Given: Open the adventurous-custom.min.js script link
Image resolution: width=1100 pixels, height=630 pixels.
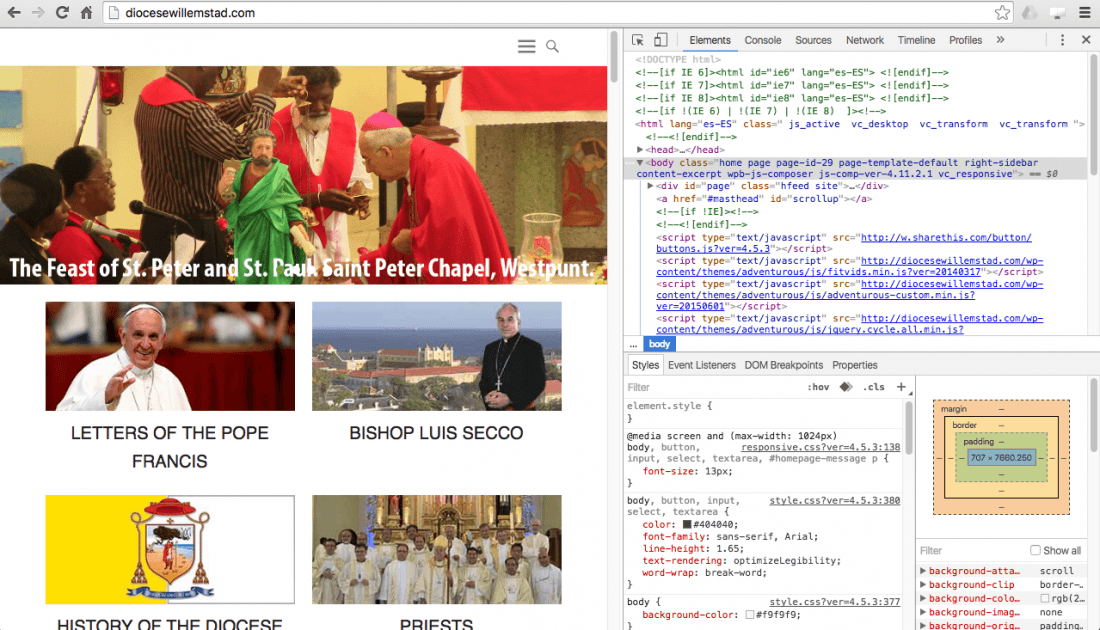Looking at the screenshot, I should pyautogui.click(x=850, y=295).
